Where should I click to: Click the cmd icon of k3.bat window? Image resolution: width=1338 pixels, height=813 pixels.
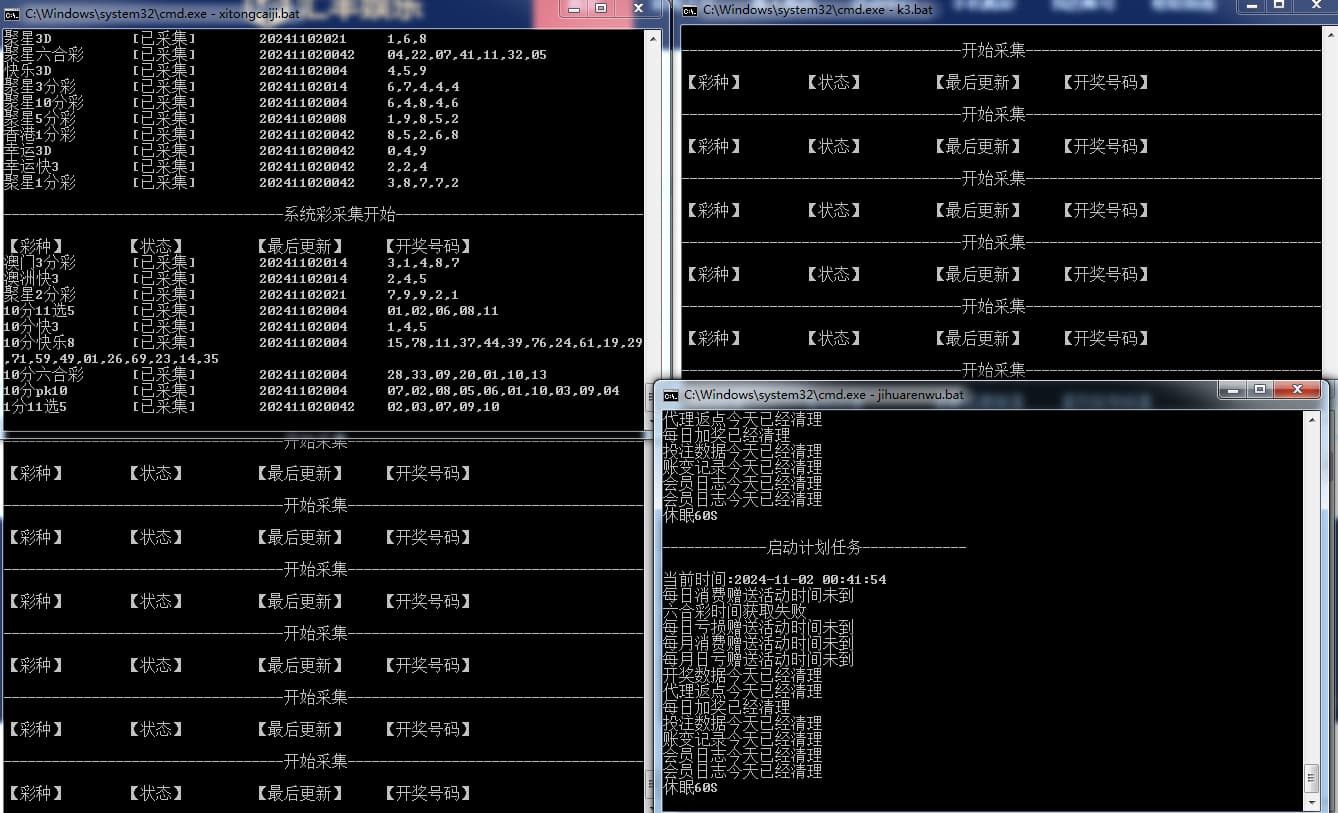click(x=690, y=10)
